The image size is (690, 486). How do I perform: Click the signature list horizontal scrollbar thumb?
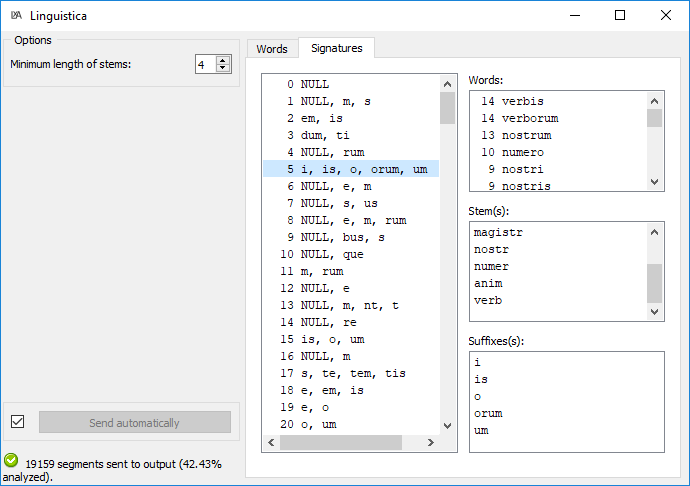click(341, 442)
